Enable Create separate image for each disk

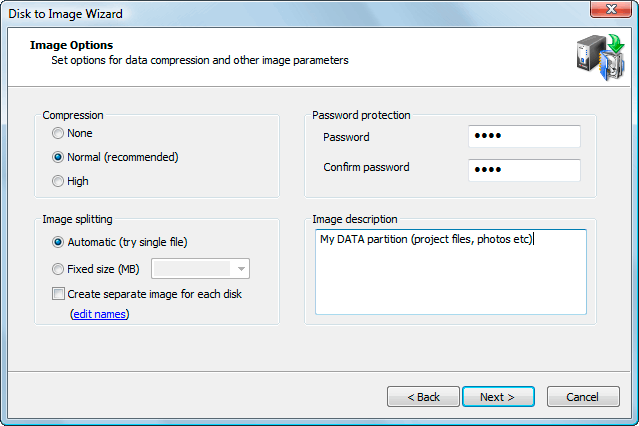(58, 294)
